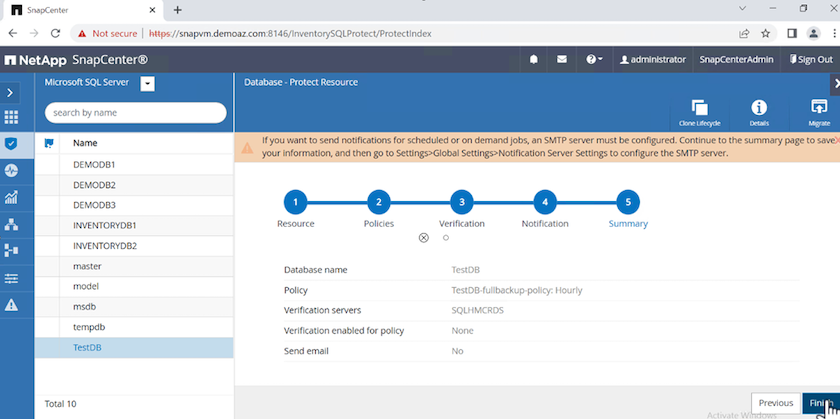The height and width of the screenshot is (419, 840).
Task: Click the Previous button
Action: [x=775, y=403]
